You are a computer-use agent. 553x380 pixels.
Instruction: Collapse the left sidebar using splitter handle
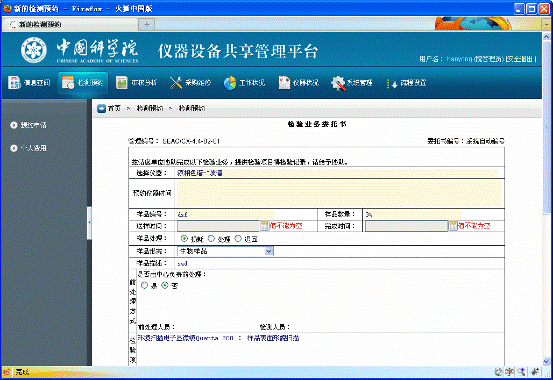point(89,223)
